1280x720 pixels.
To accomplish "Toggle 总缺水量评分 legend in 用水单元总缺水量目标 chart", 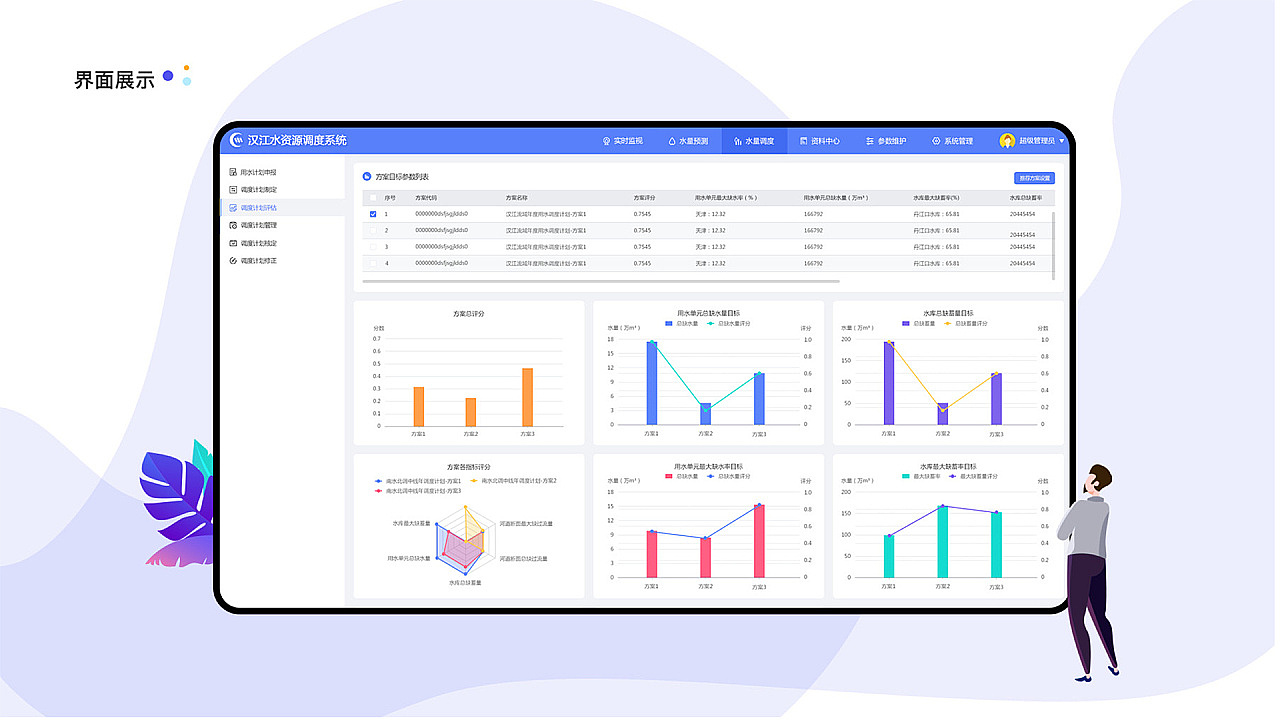I will [729, 324].
